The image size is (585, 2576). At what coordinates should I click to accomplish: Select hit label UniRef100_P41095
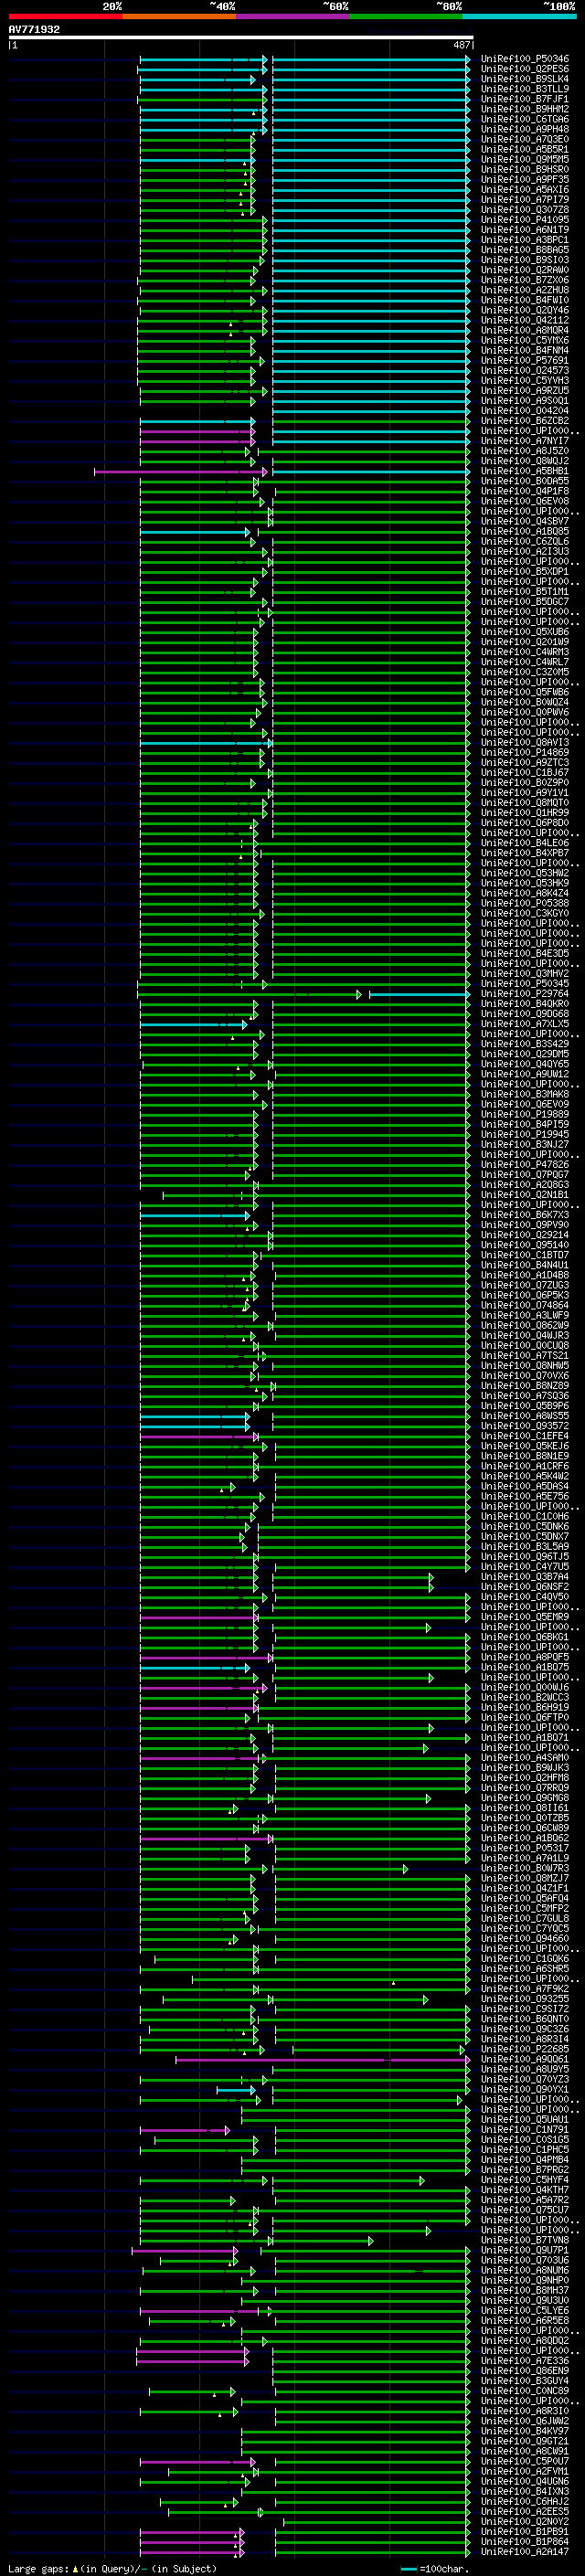pyautogui.click(x=525, y=220)
